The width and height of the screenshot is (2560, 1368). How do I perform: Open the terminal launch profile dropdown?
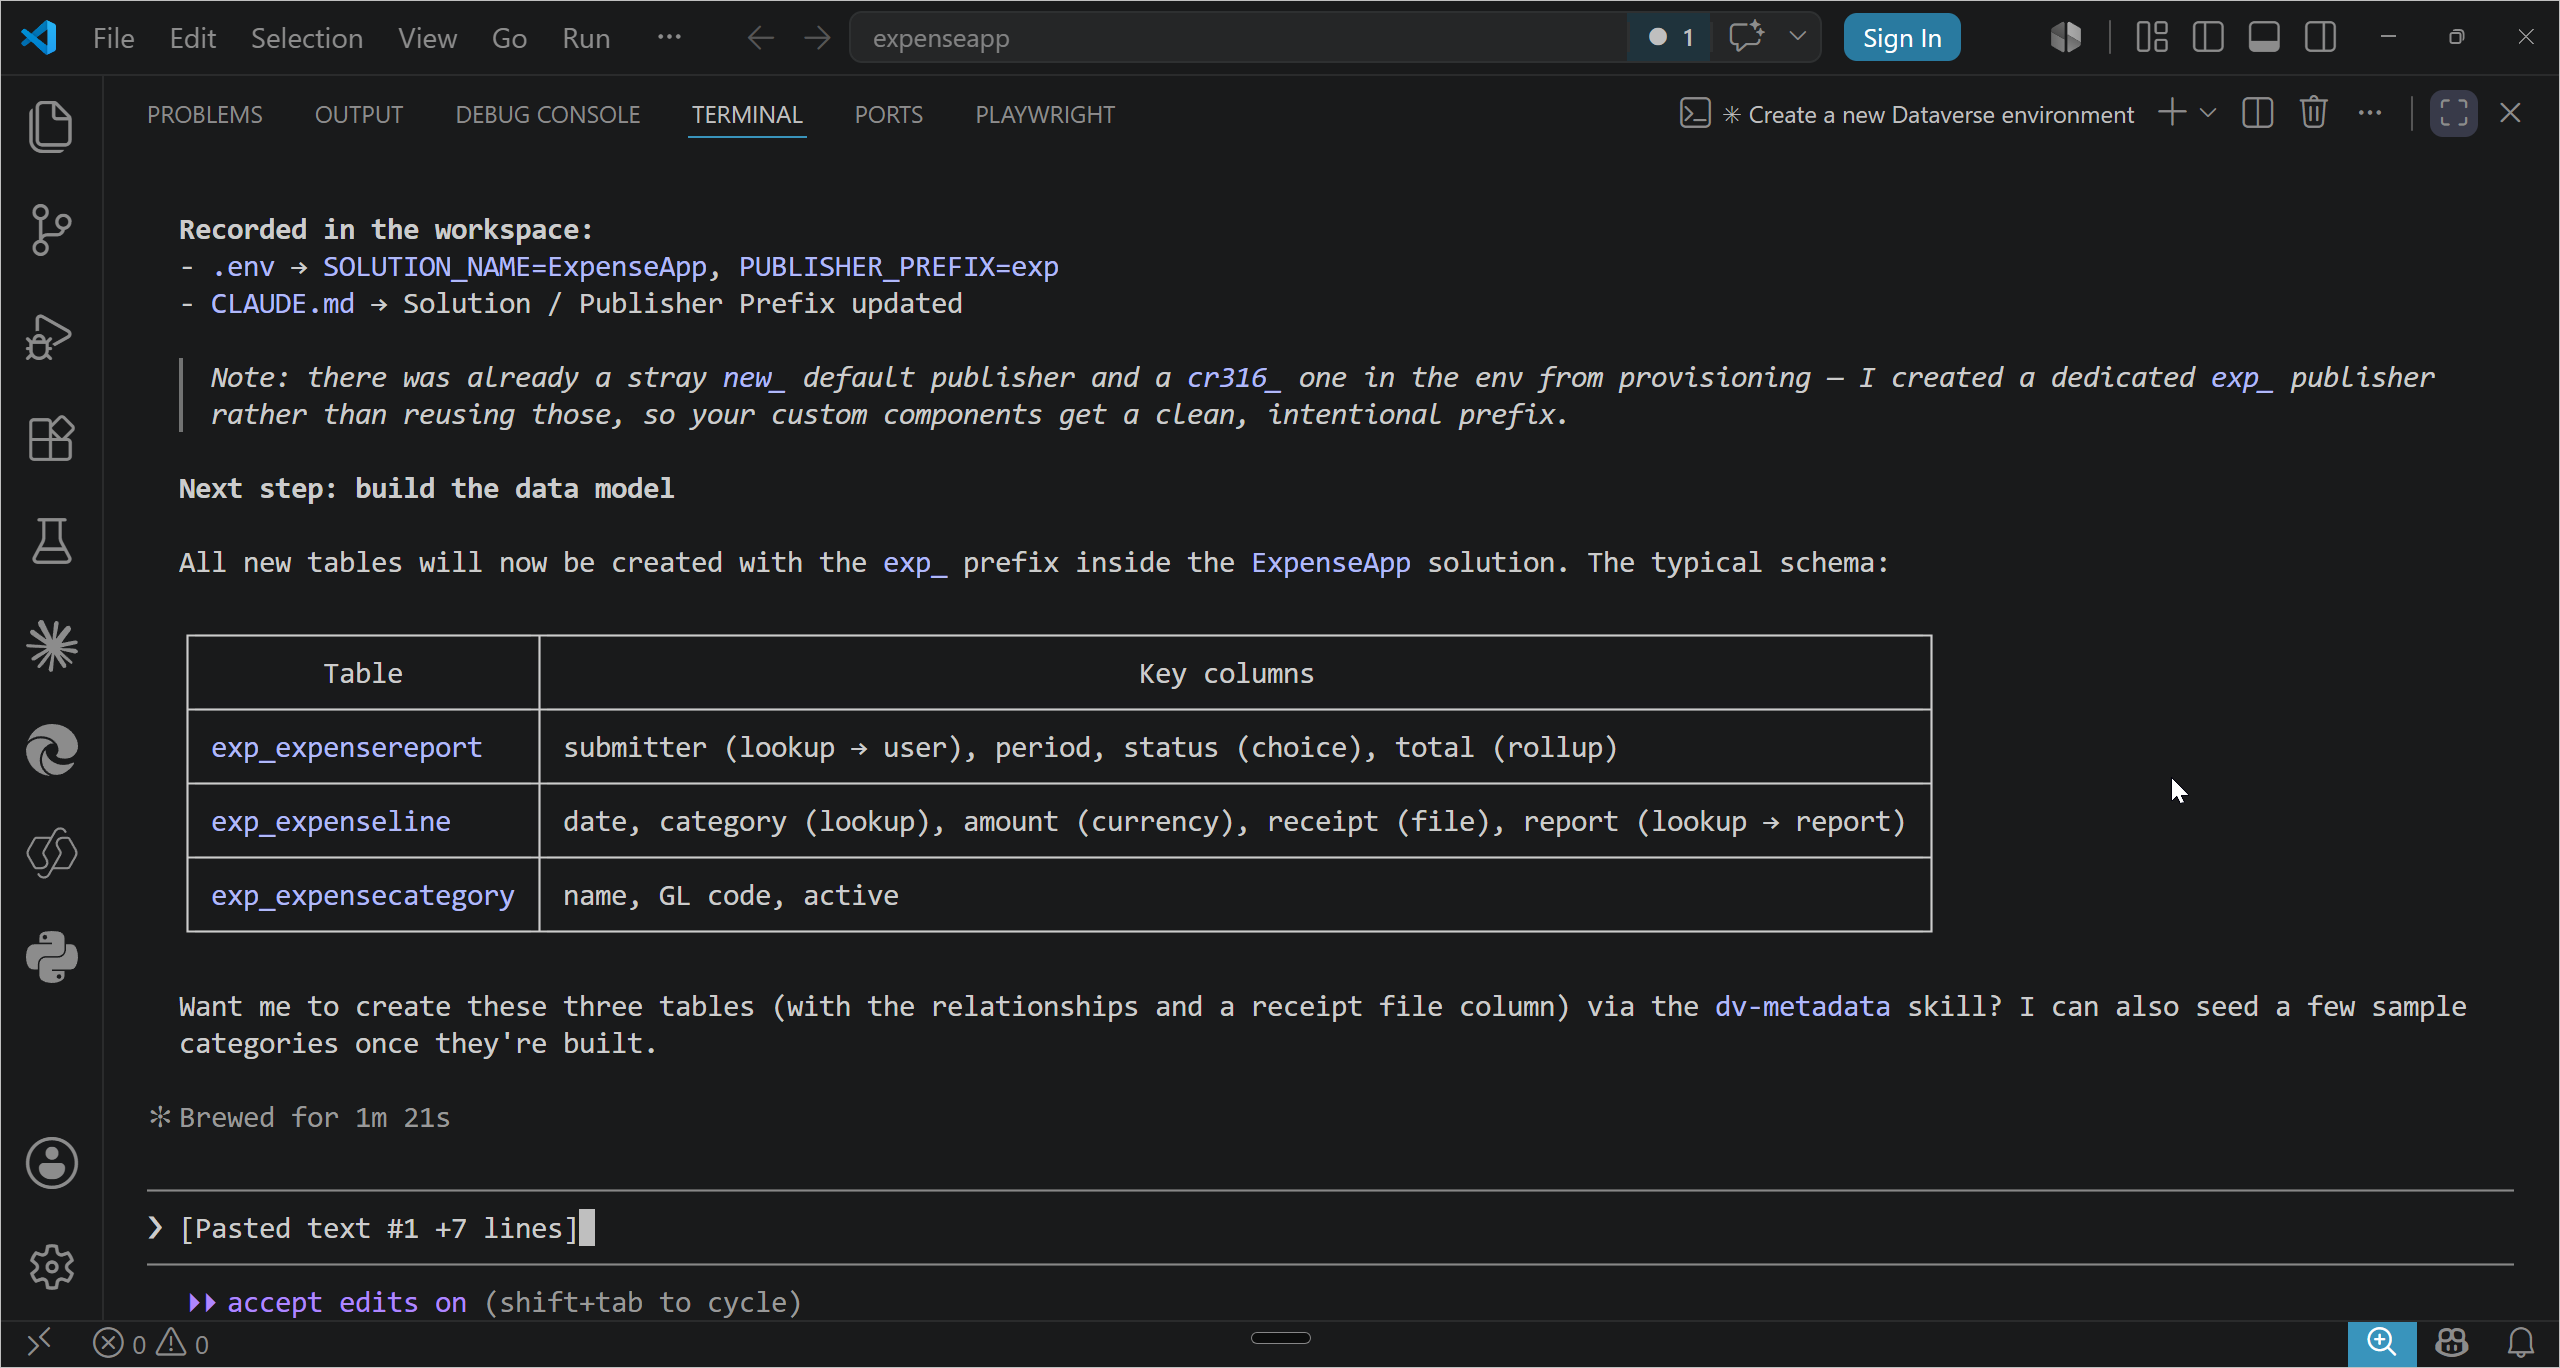point(2208,113)
